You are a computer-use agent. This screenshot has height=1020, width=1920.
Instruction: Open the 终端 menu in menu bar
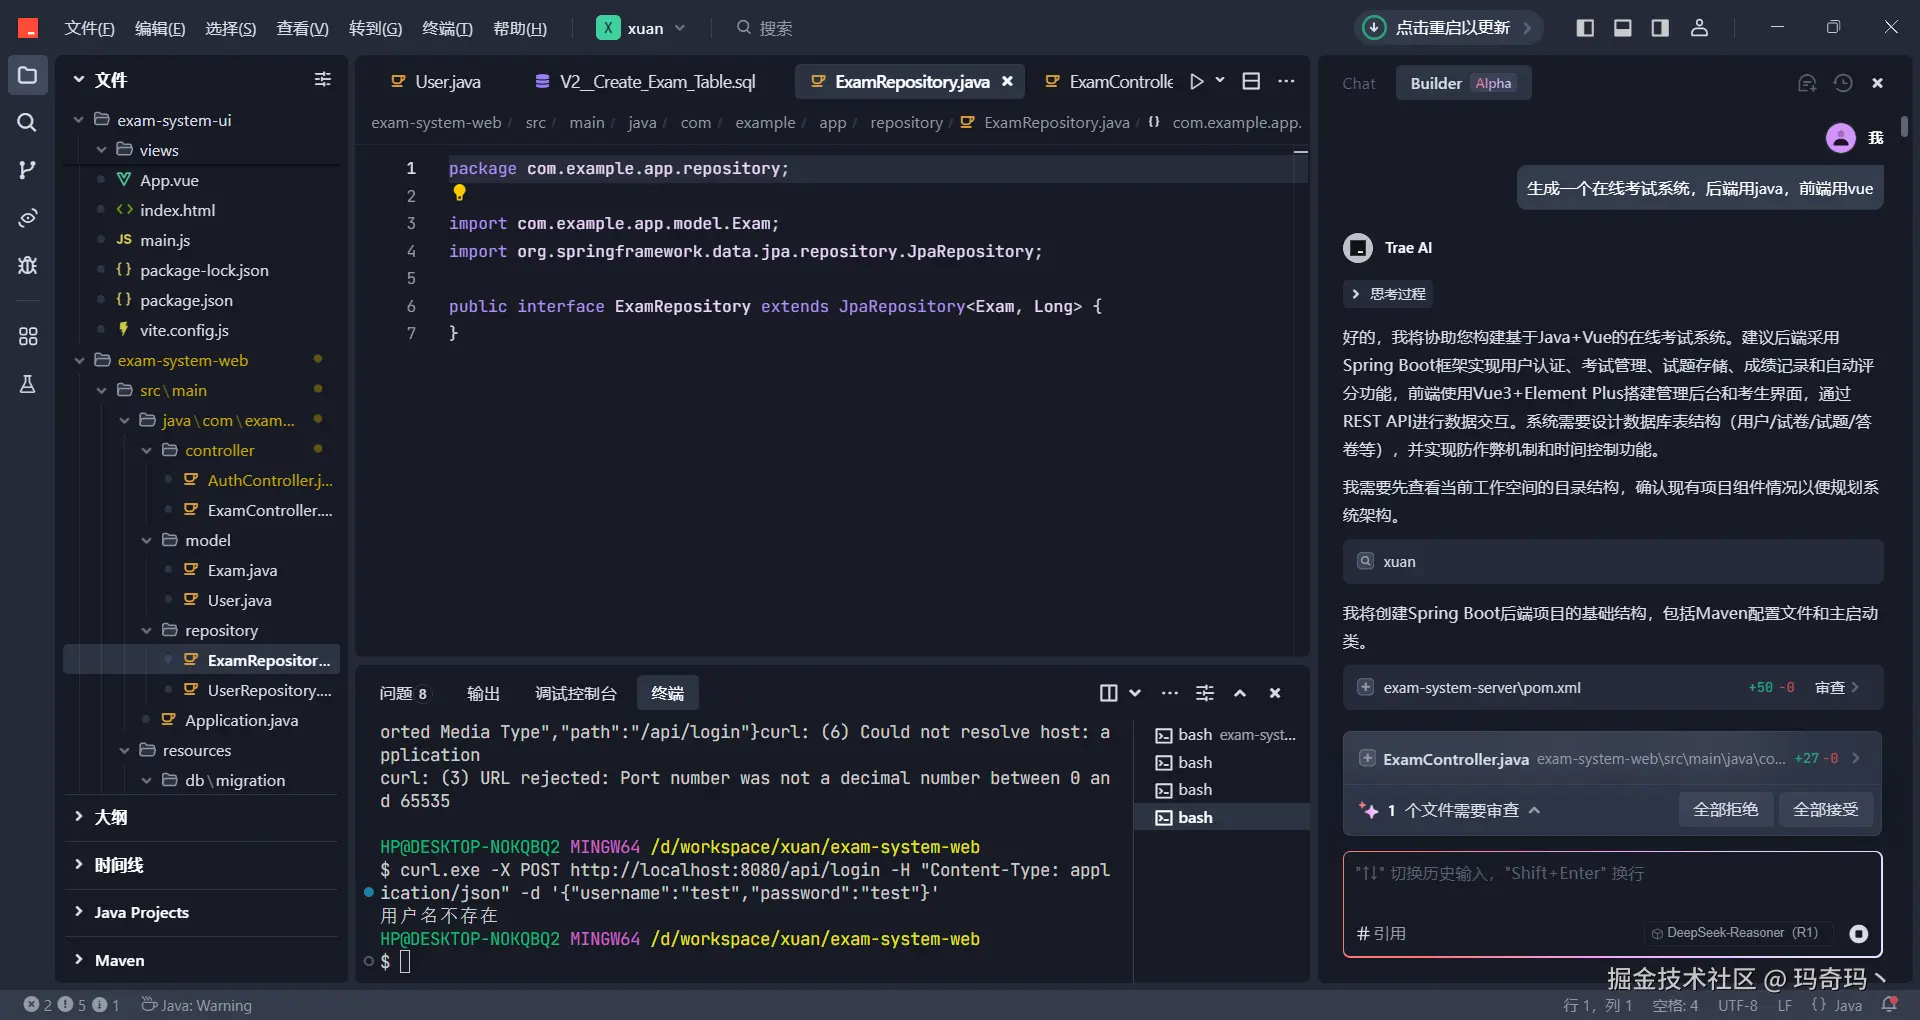(x=447, y=28)
